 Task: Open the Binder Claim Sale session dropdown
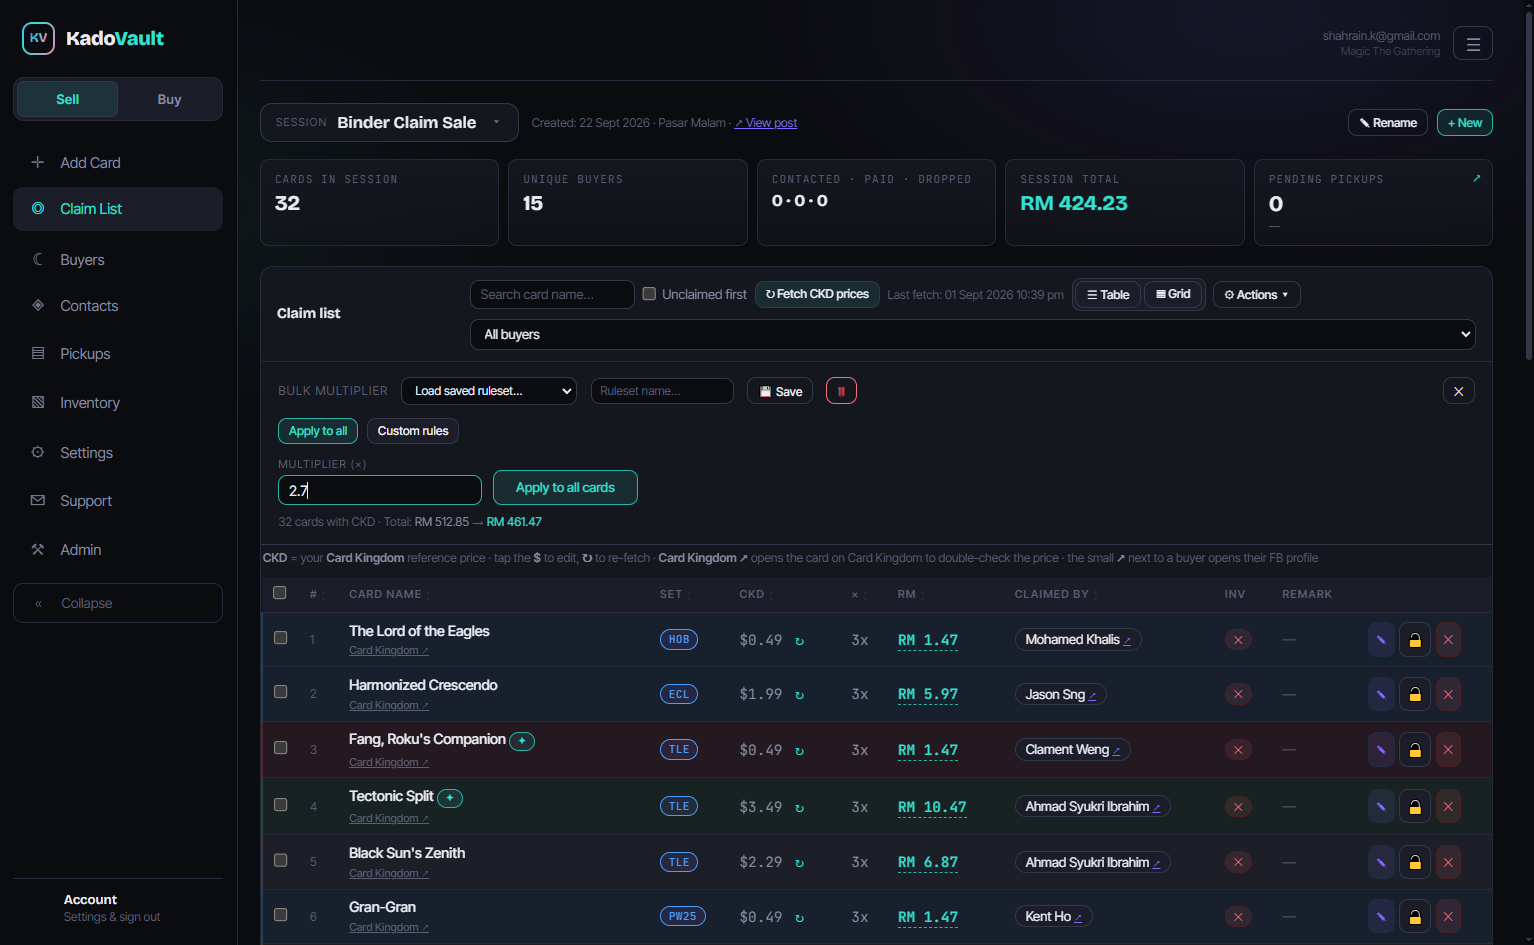coord(389,122)
